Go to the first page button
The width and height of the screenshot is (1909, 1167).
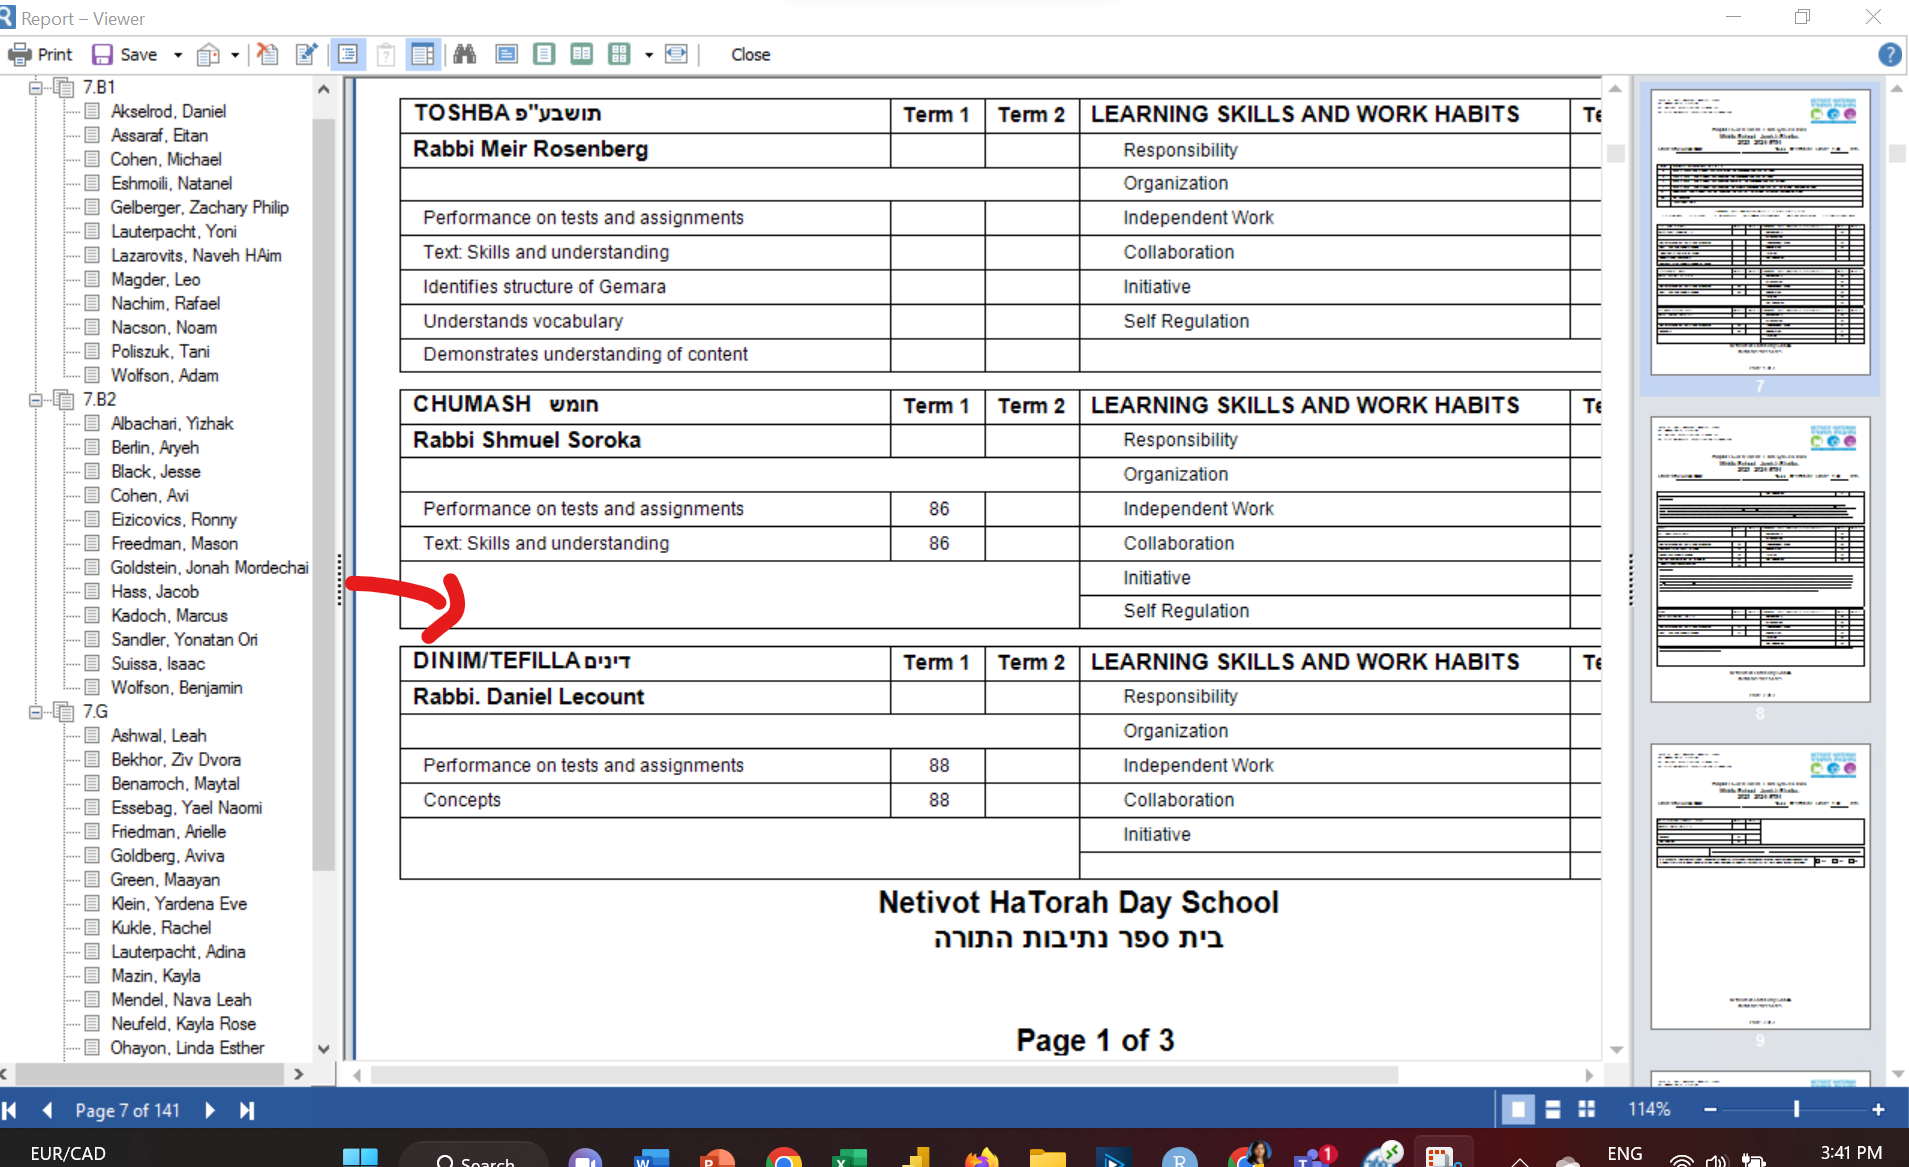point(10,1110)
